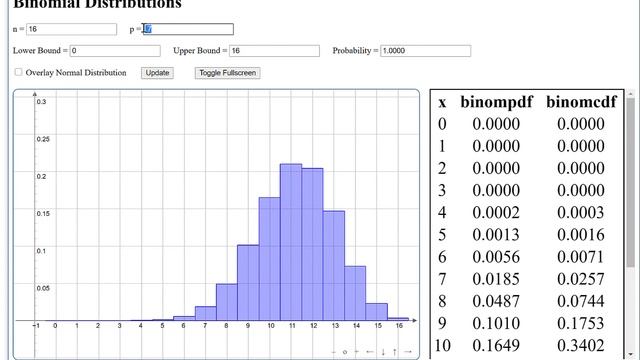Click binomcdf value 0.1753

tap(581, 323)
